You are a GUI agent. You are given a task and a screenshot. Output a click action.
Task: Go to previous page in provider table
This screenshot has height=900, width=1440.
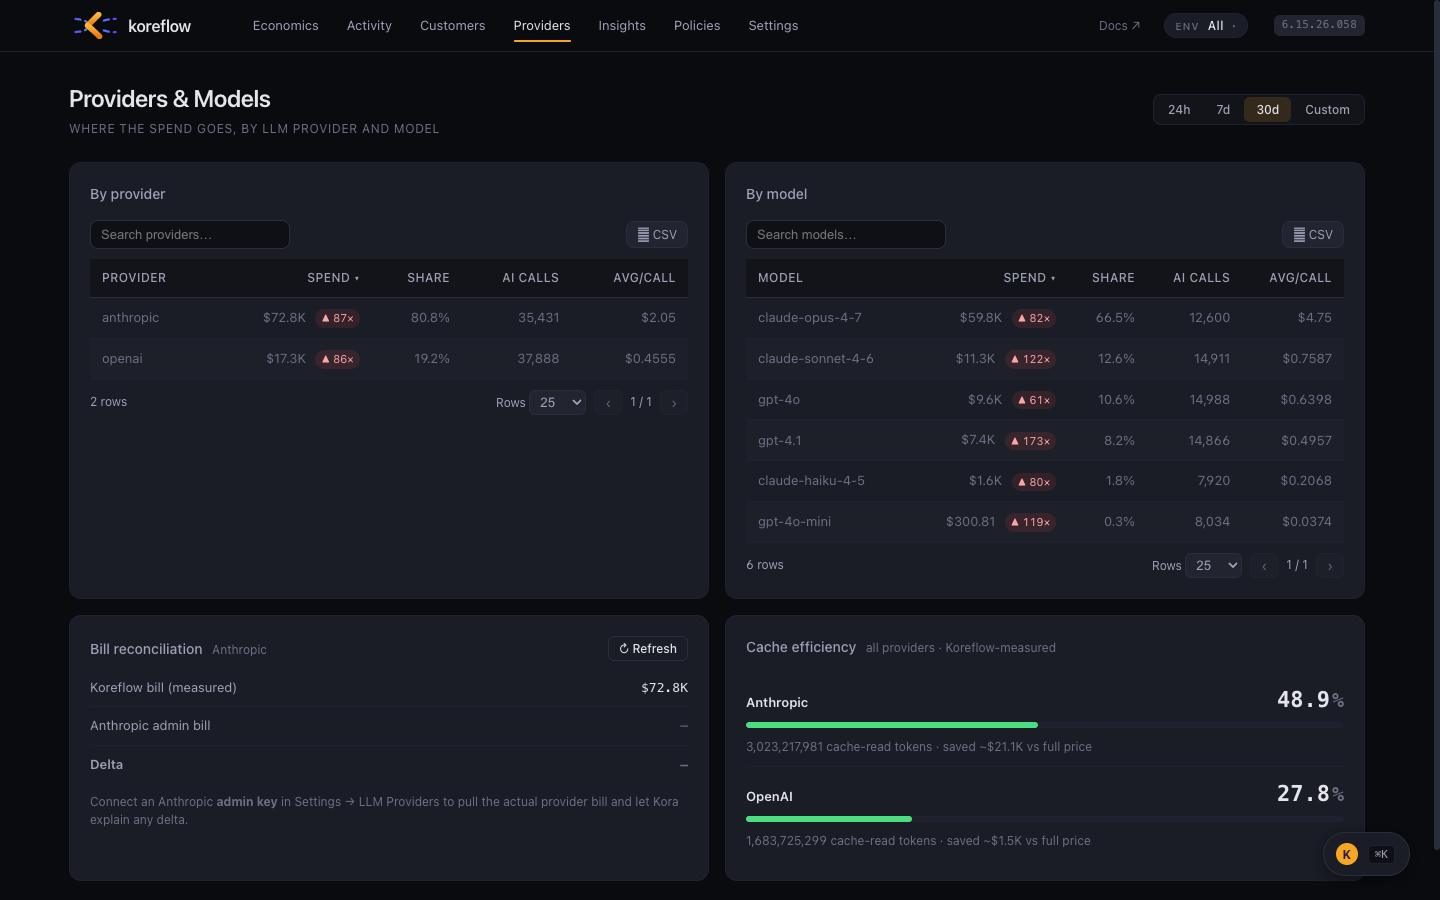(608, 403)
